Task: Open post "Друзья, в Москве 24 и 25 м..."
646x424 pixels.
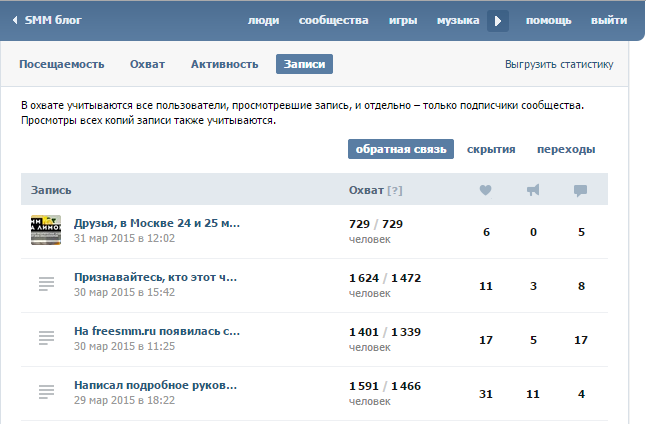Action: coord(156,223)
